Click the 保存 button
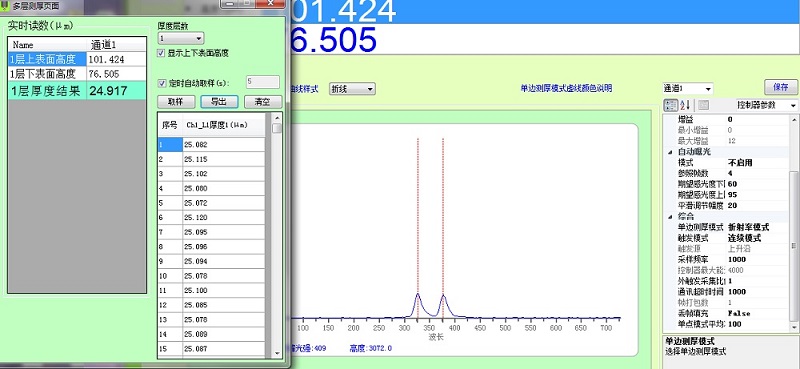Image resolution: width=800 pixels, height=369 pixels. (x=781, y=87)
